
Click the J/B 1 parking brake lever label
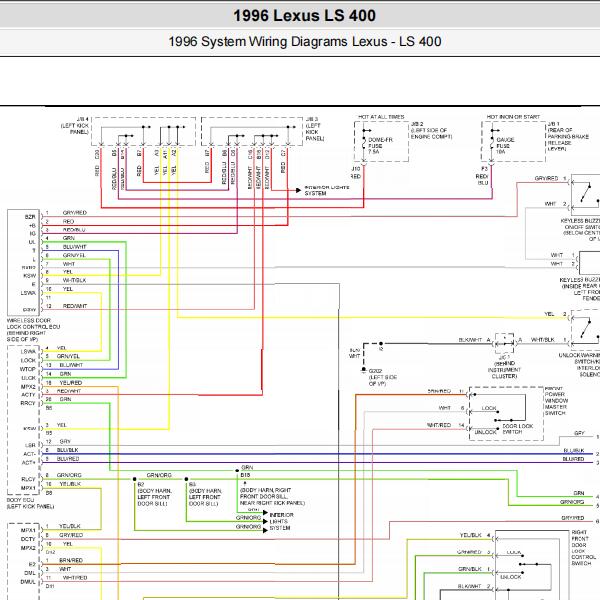point(568,137)
